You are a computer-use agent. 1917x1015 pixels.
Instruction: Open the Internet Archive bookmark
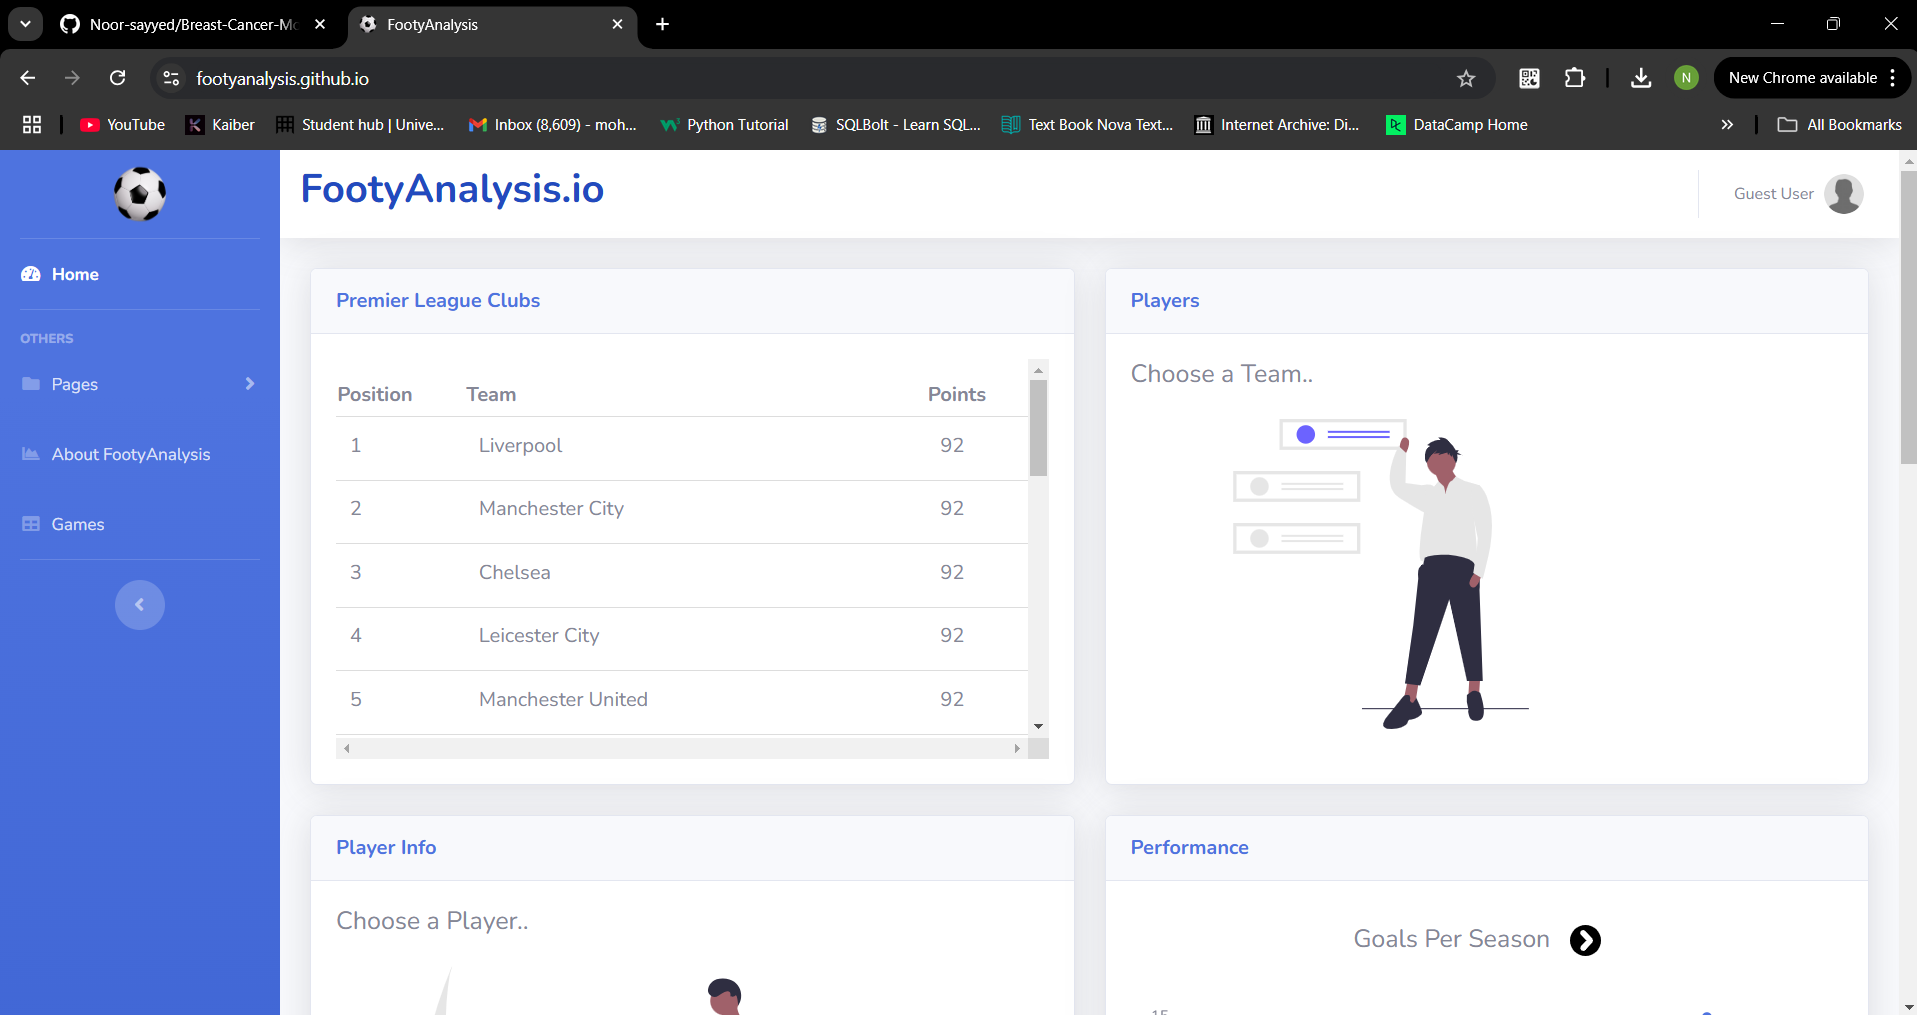[1277, 125]
